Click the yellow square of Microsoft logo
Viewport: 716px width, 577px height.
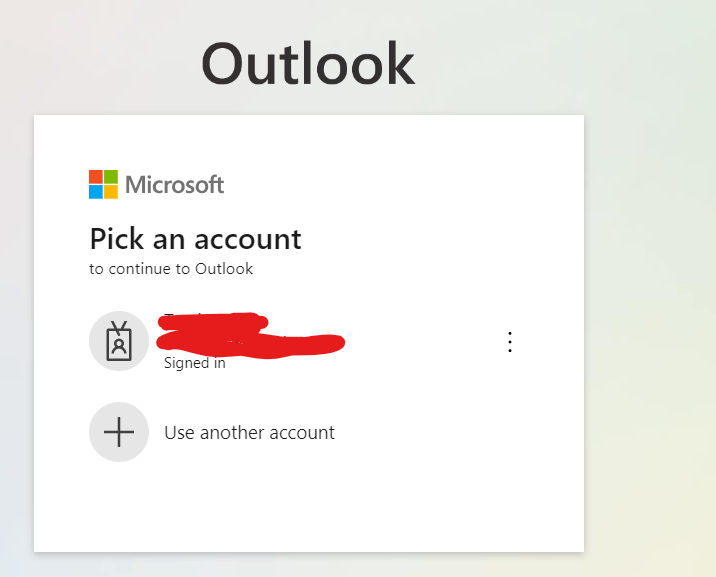coord(111,192)
